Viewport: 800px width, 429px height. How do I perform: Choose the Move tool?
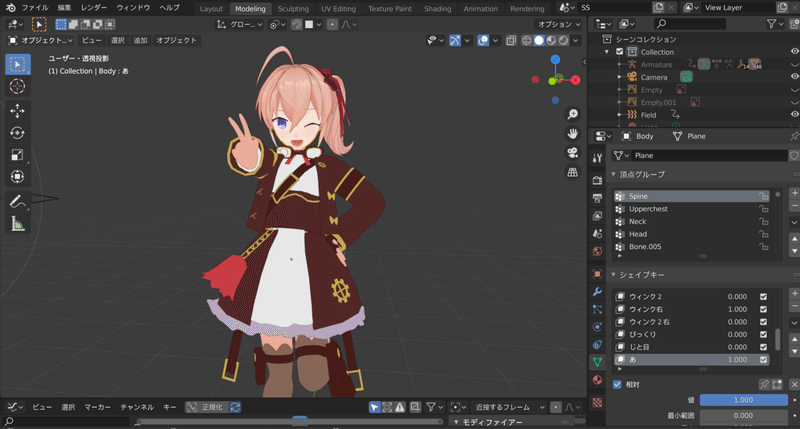[17, 111]
